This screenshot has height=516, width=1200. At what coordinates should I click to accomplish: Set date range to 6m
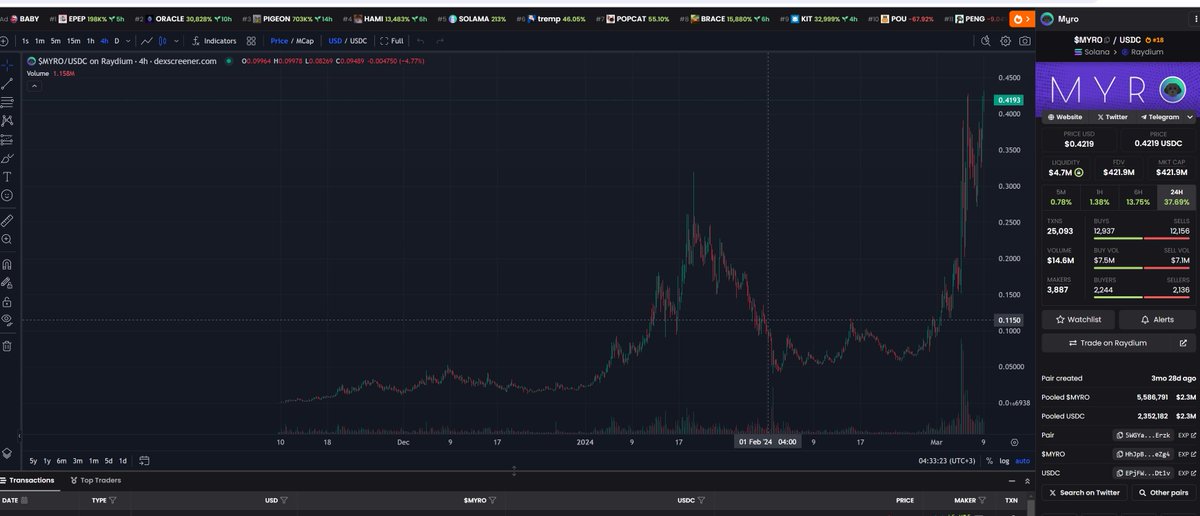pos(62,461)
